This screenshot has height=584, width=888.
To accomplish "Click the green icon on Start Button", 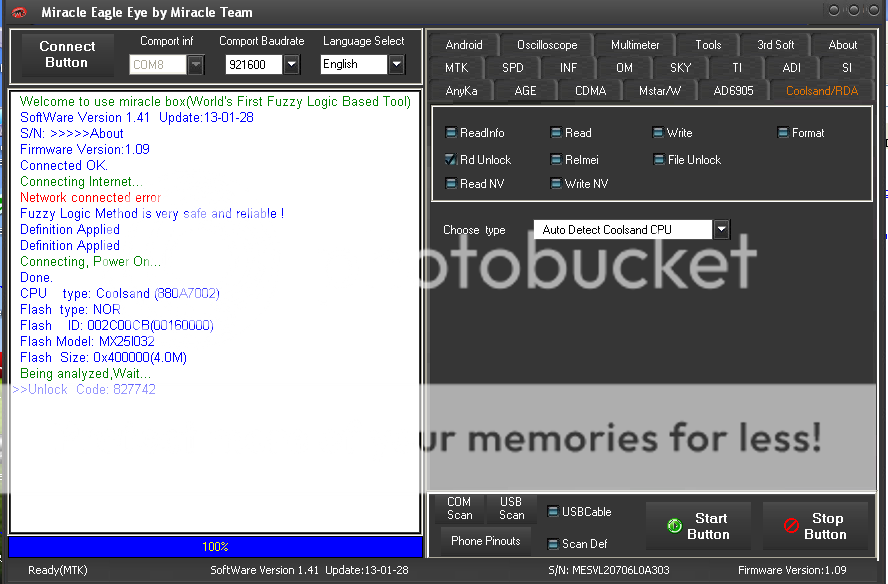I will click(x=674, y=526).
